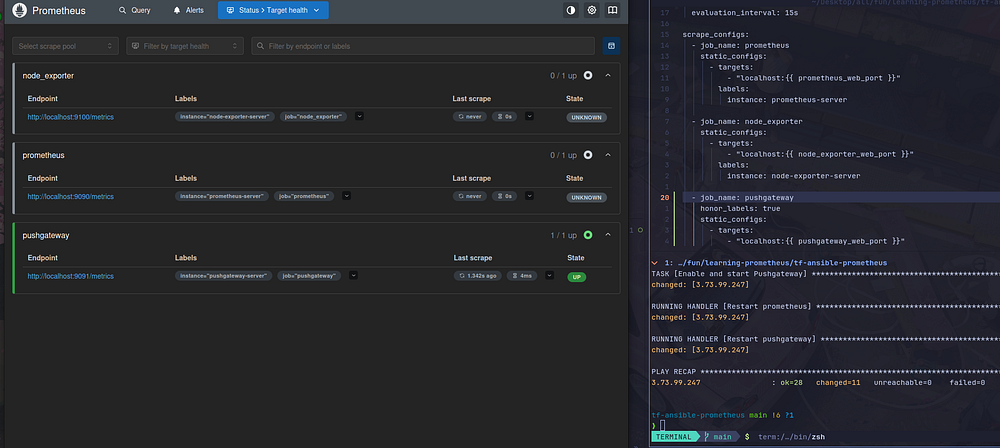The height and width of the screenshot is (448, 1000).
Task: Click the job="pushgateway" label badge
Action: (x=309, y=276)
